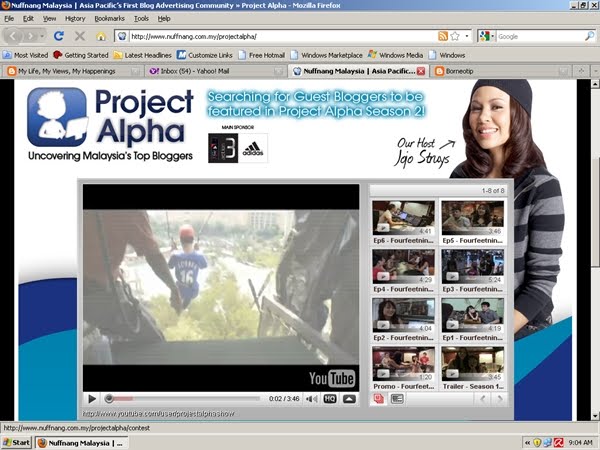Open the back/forward history dropdown arrow
The height and width of the screenshot is (450, 600).
pos(42,36)
